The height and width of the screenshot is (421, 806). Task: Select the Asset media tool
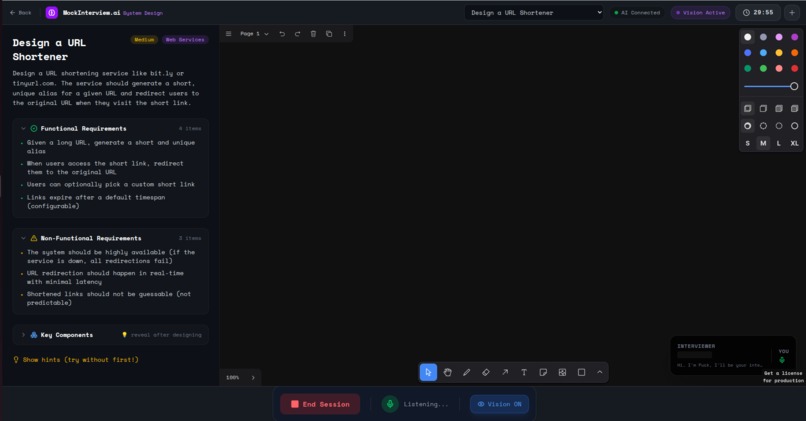(x=562, y=372)
